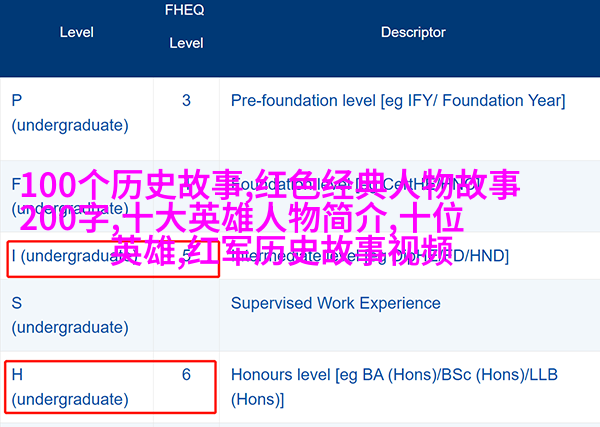Click the Descriptor column header
600x427 pixels.
(x=413, y=32)
